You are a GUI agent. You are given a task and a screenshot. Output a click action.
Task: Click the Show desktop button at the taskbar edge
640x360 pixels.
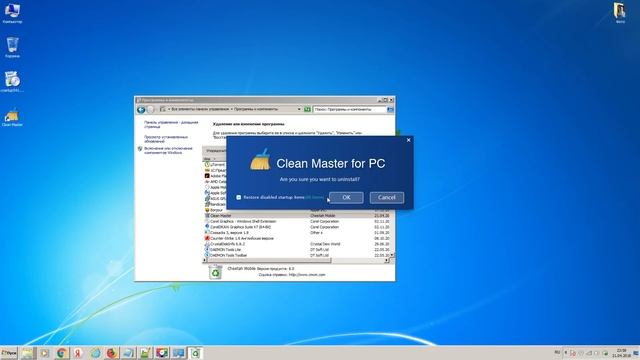coord(636,353)
